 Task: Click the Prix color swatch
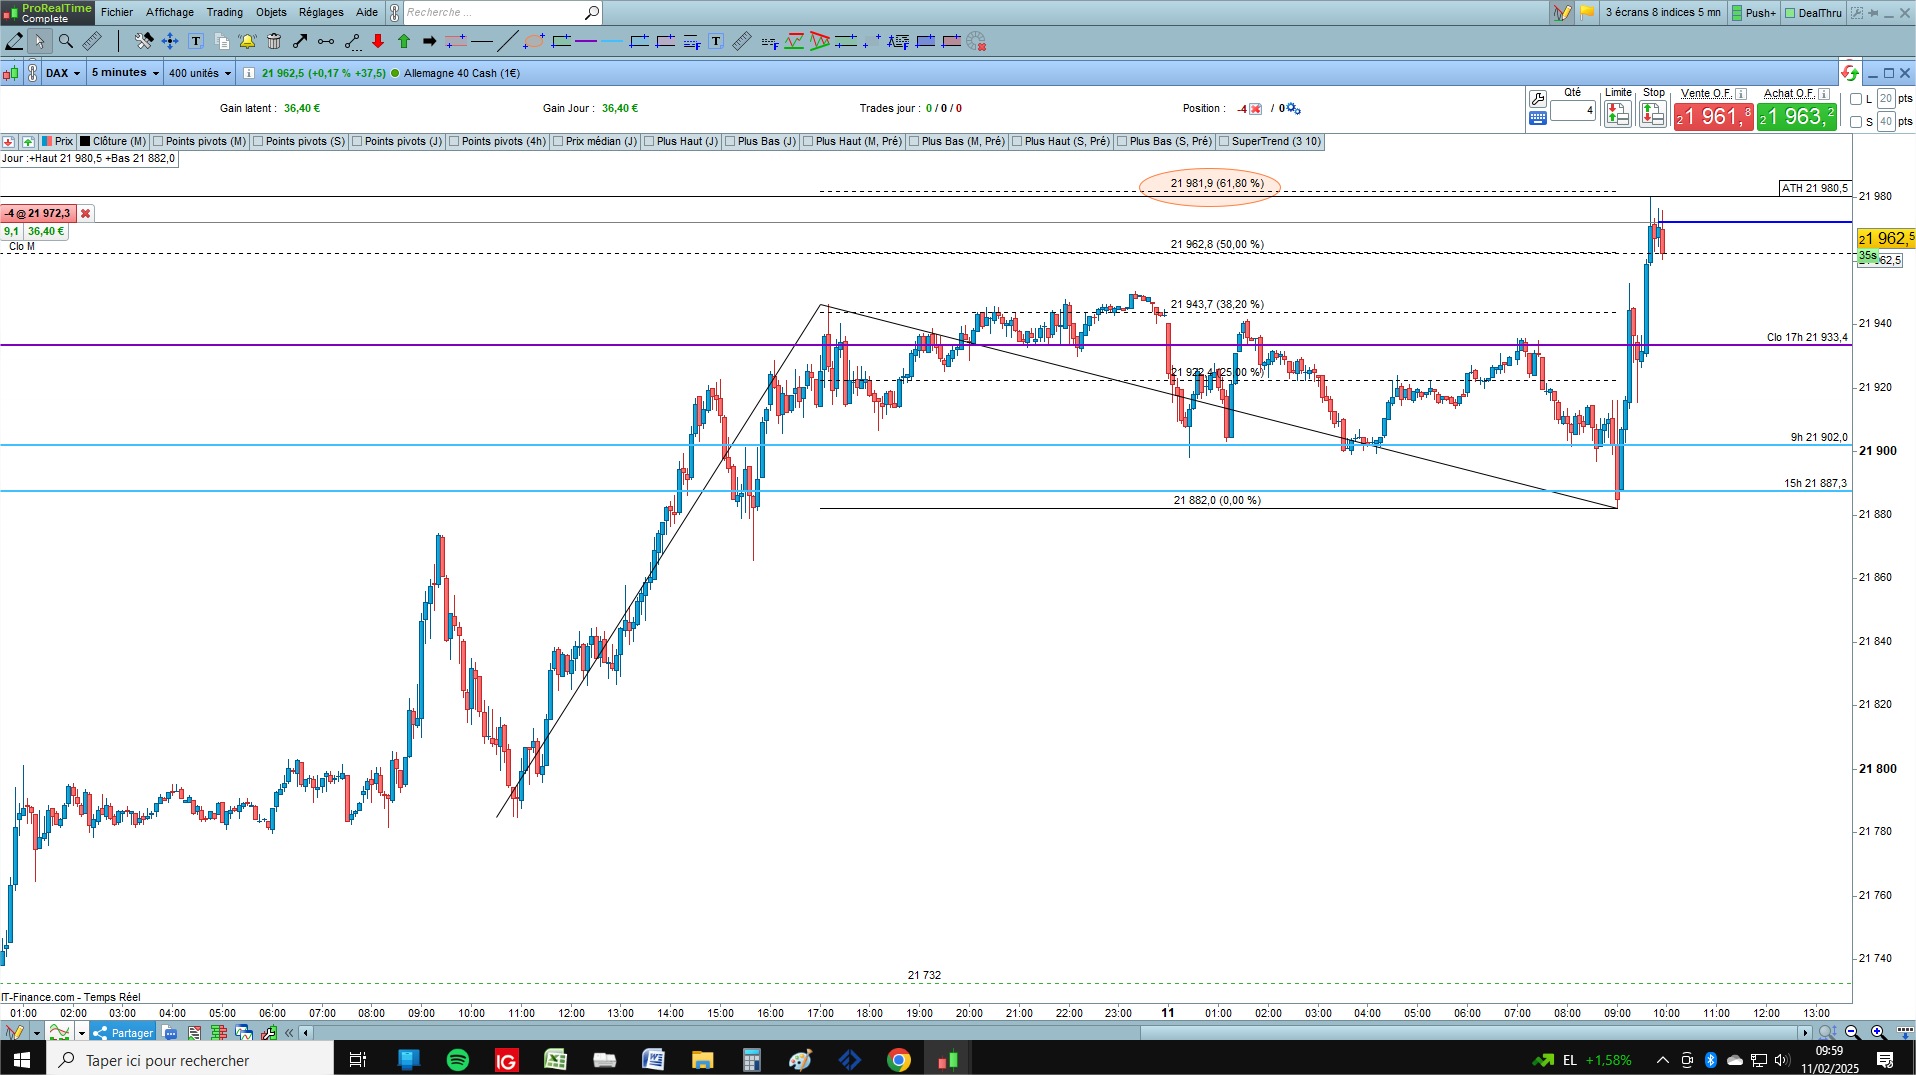click(x=46, y=142)
